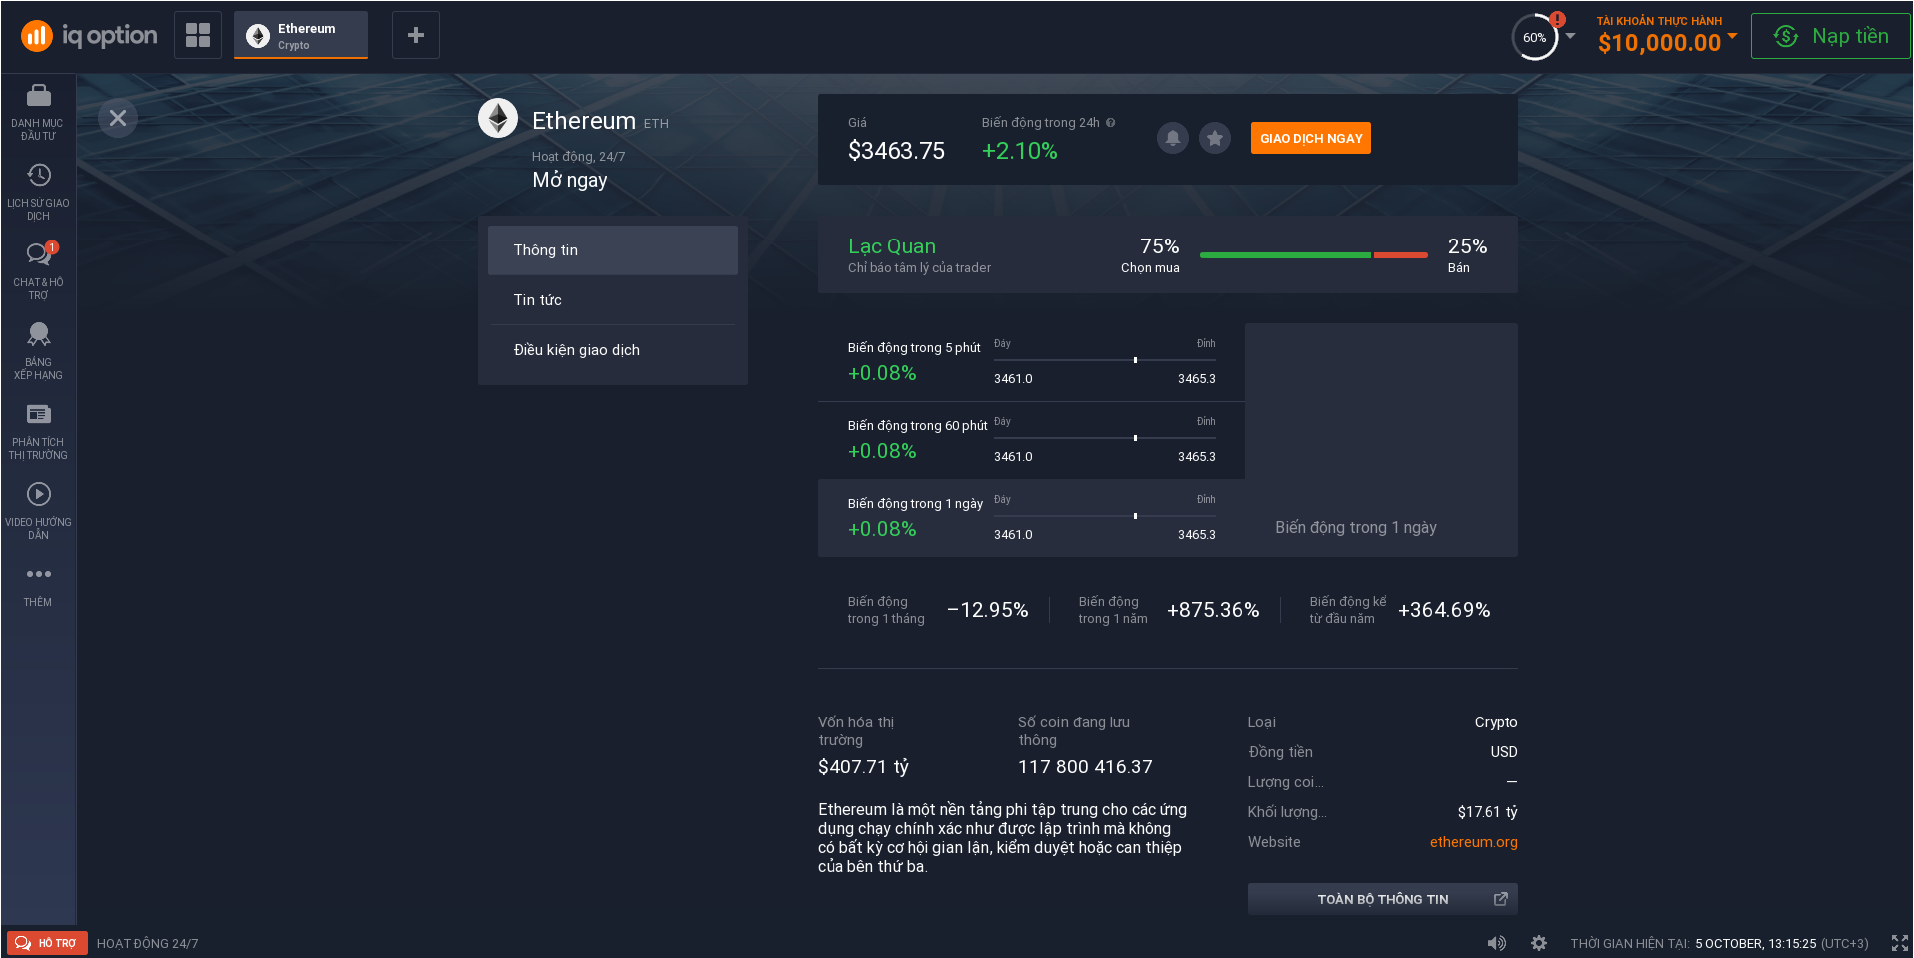The height and width of the screenshot is (958, 1914).
Task: Click the trader sentiment buy/sell bar
Action: (x=1313, y=255)
